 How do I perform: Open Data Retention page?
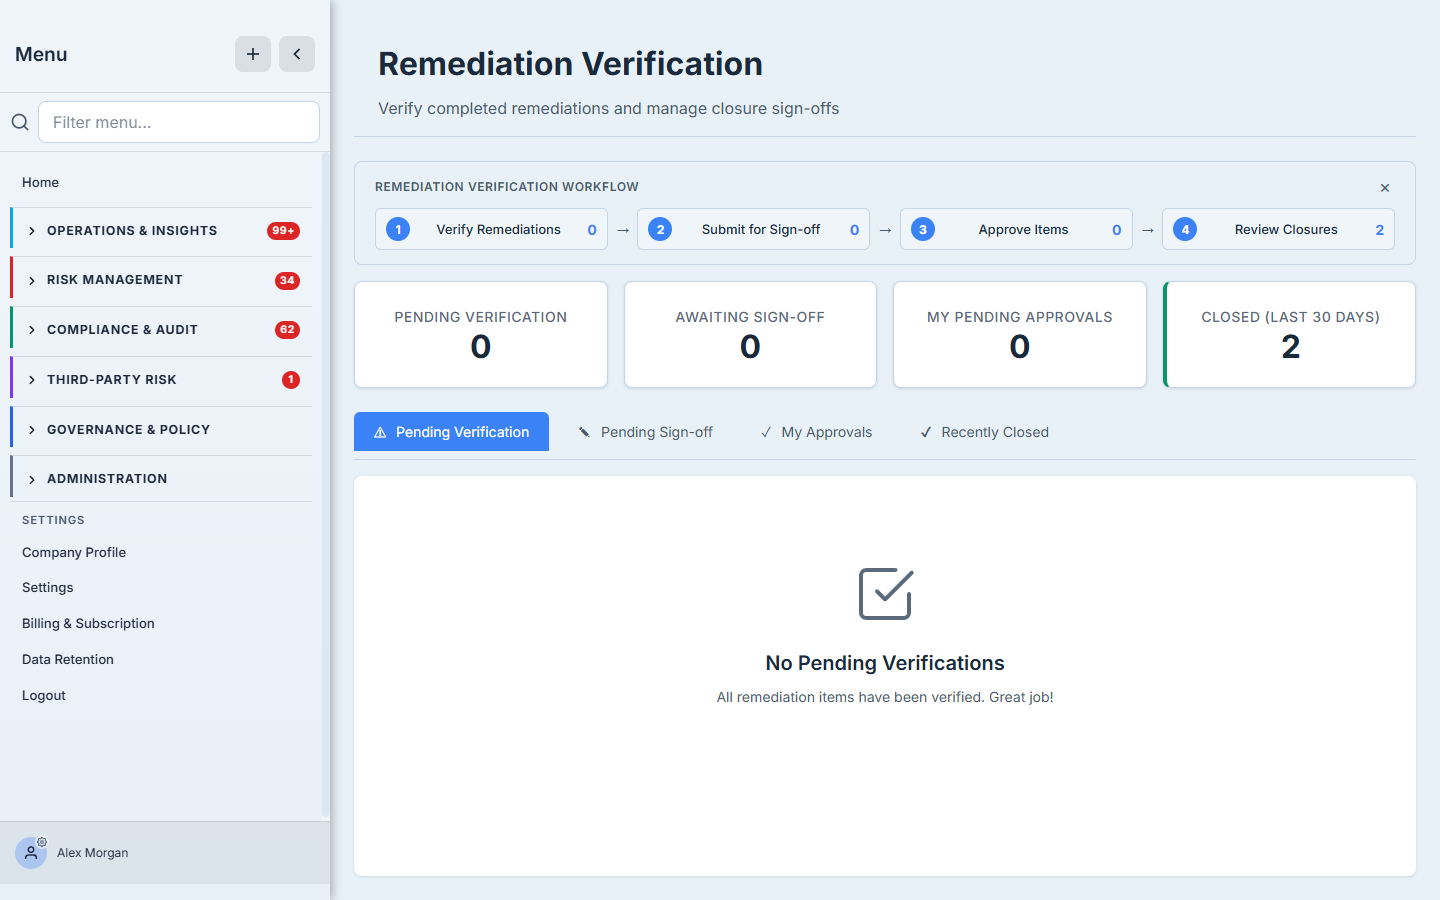tap(68, 659)
